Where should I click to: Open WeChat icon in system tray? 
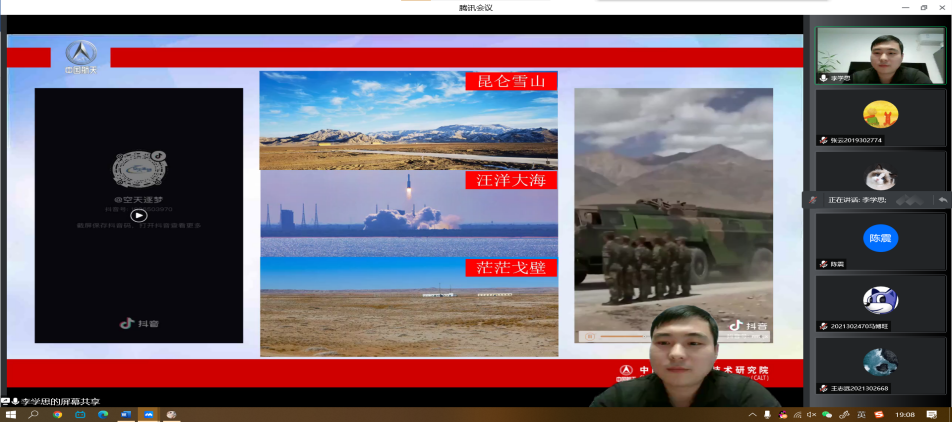829,414
